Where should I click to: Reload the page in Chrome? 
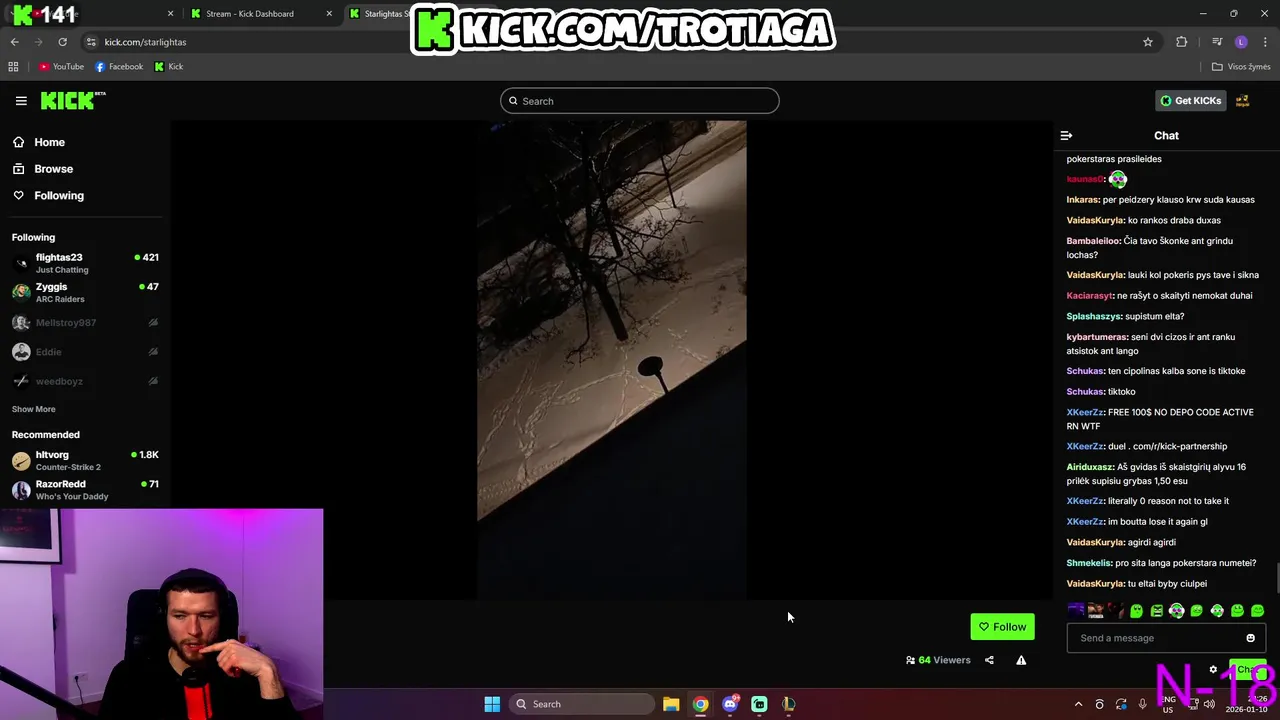(62, 42)
